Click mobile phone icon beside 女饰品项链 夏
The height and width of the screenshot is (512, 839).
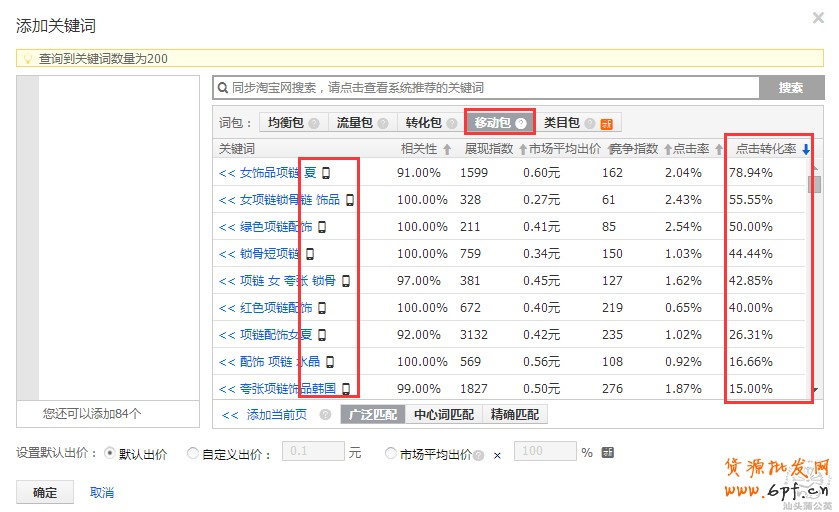[x=325, y=173]
